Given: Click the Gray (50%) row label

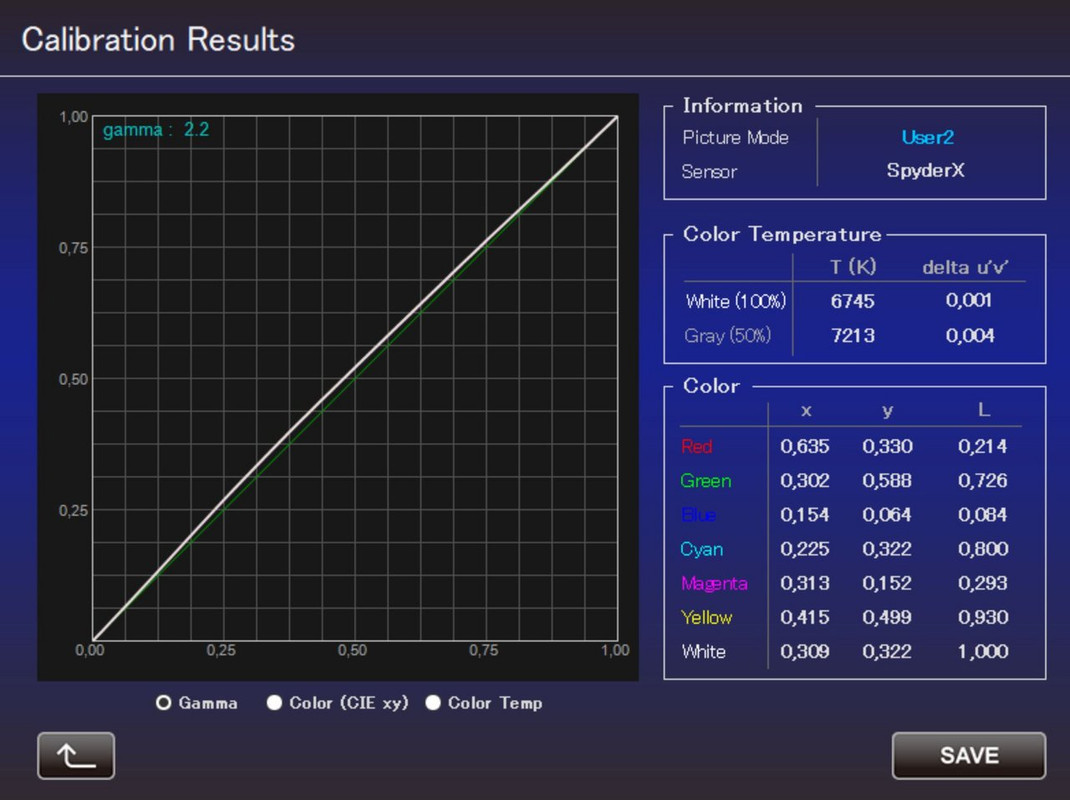Looking at the screenshot, I should click(727, 335).
